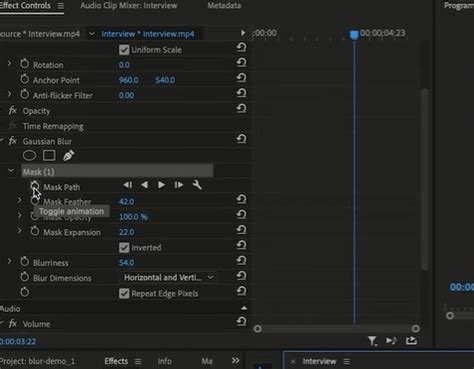
Task: Reset the Mask Feather parameter
Action: 241,199
